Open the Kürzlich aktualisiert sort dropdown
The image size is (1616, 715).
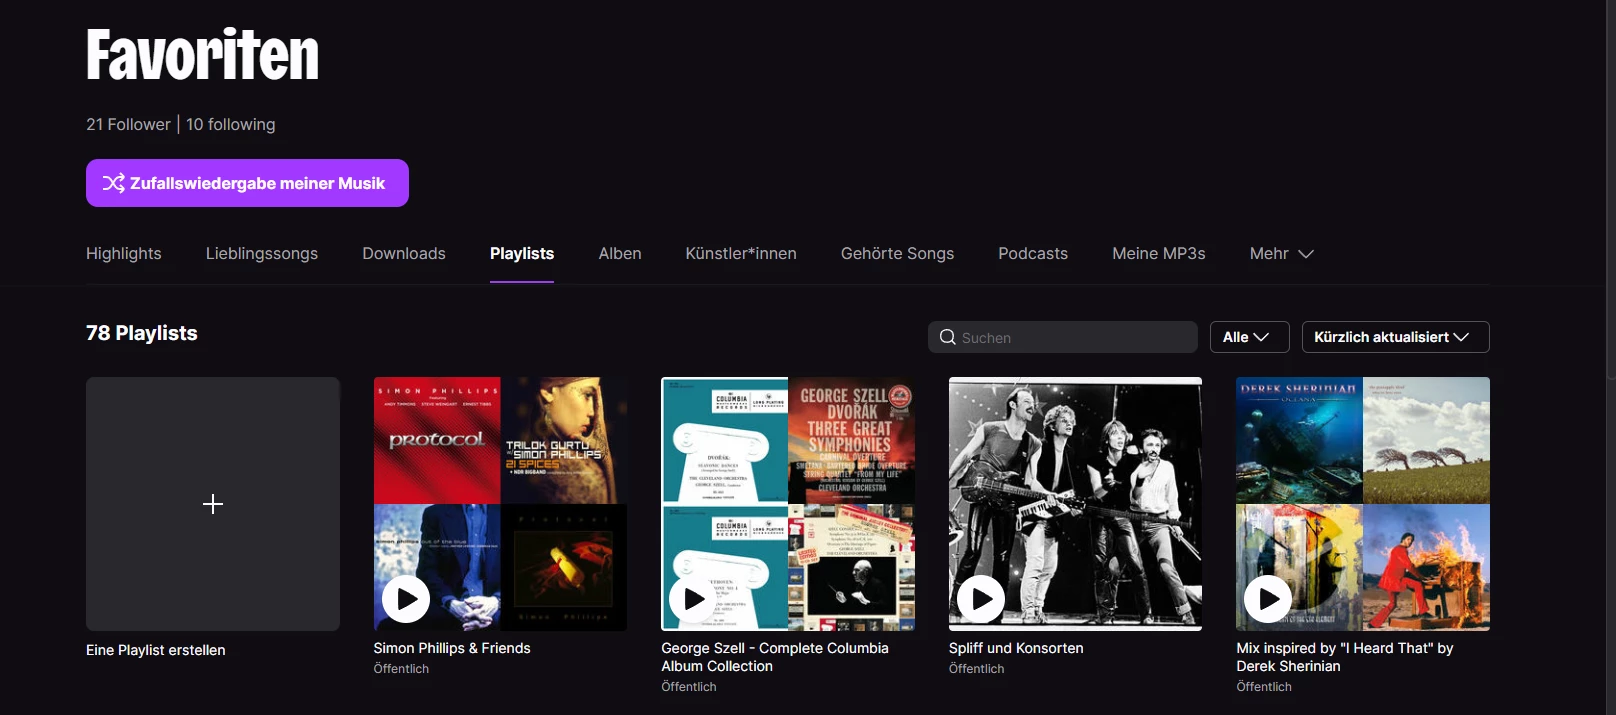(x=1395, y=337)
